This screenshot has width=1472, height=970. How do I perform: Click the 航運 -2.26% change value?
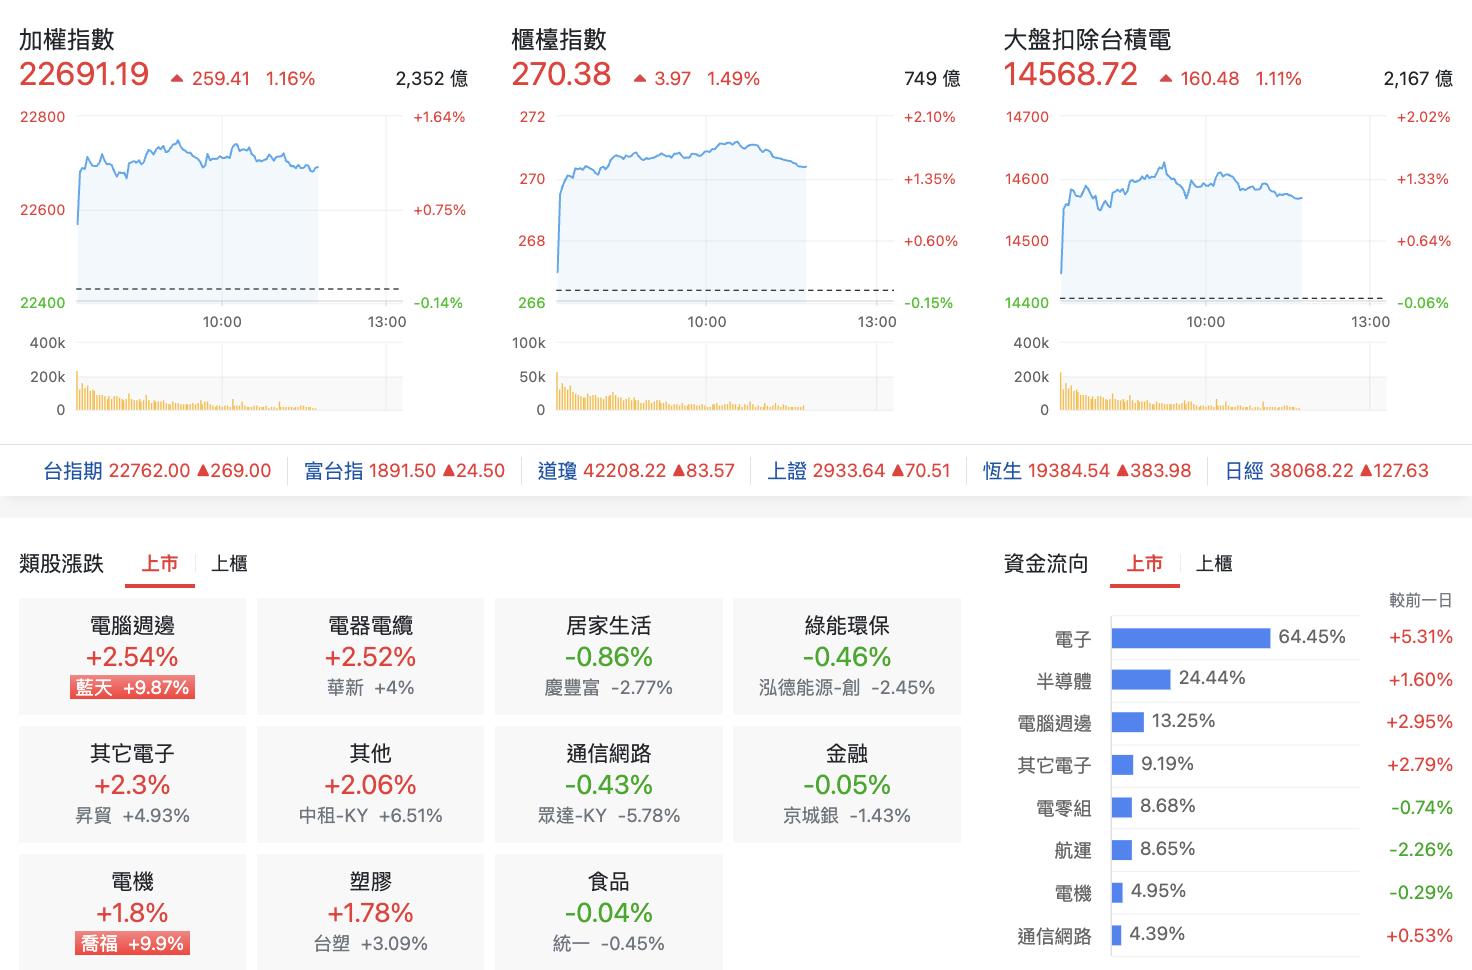[x=1421, y=850]
